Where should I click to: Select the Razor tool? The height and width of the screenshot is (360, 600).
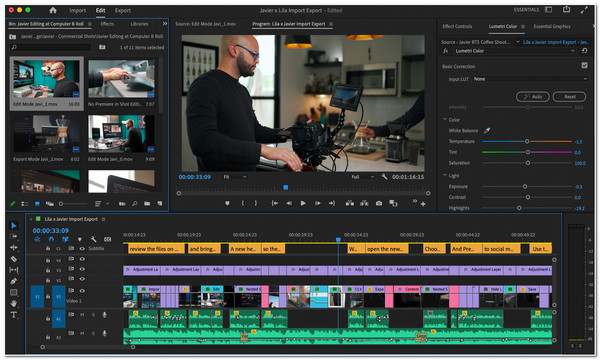tap(14, 259)
